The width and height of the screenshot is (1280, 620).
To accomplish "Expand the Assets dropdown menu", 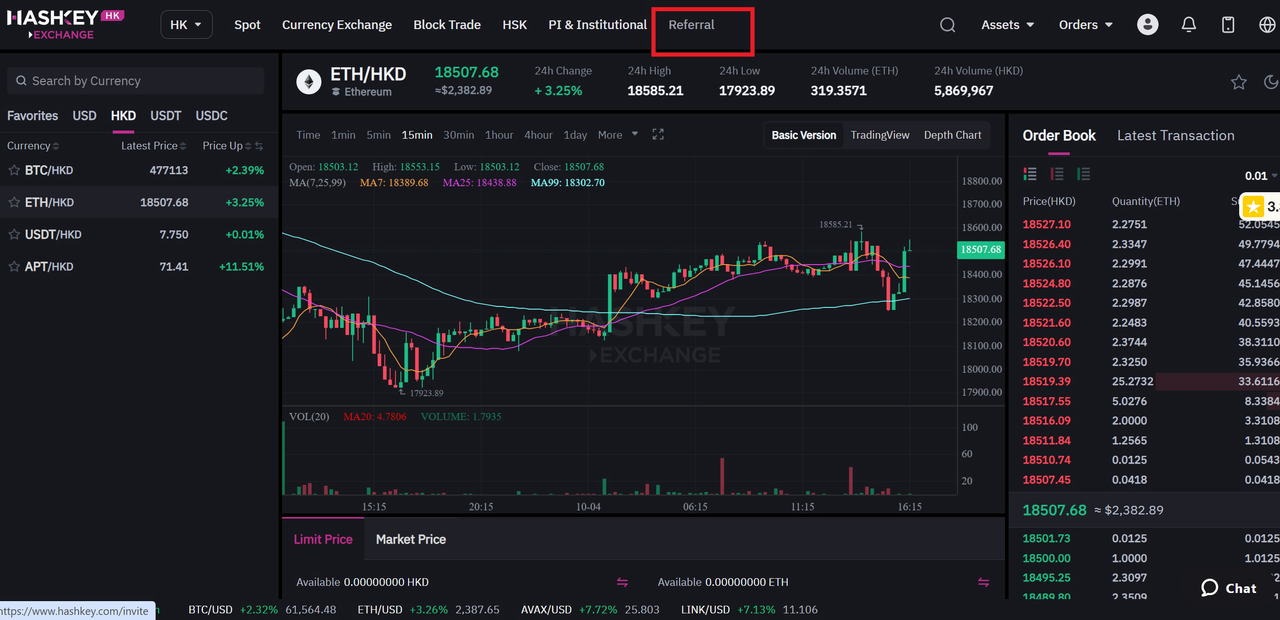I will pos(1007,25).
